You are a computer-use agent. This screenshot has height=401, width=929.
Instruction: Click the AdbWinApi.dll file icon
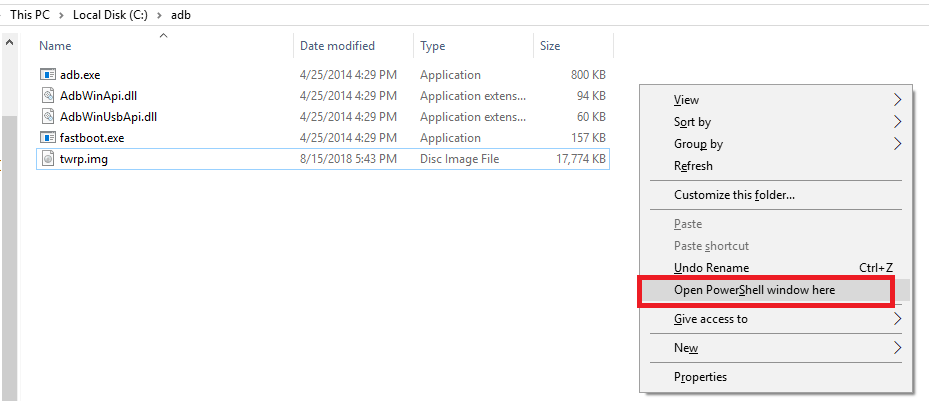pos(48,95)
